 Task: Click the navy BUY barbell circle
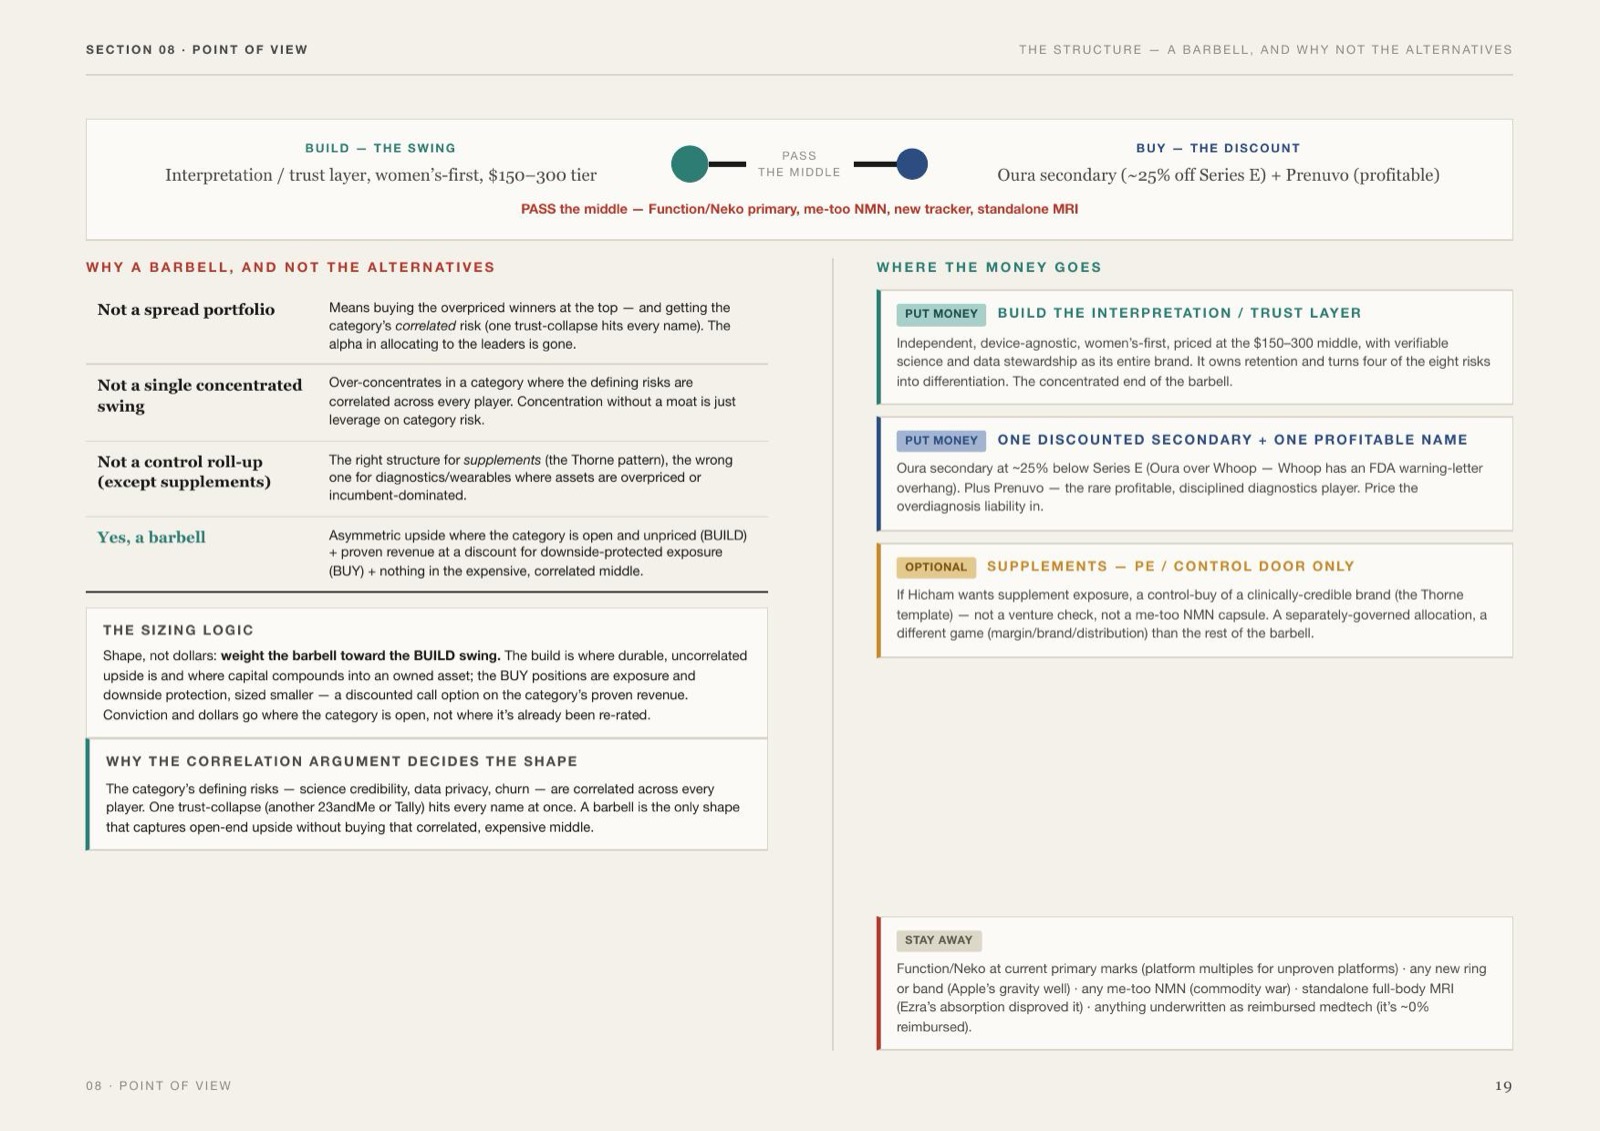tap(912, 164)
